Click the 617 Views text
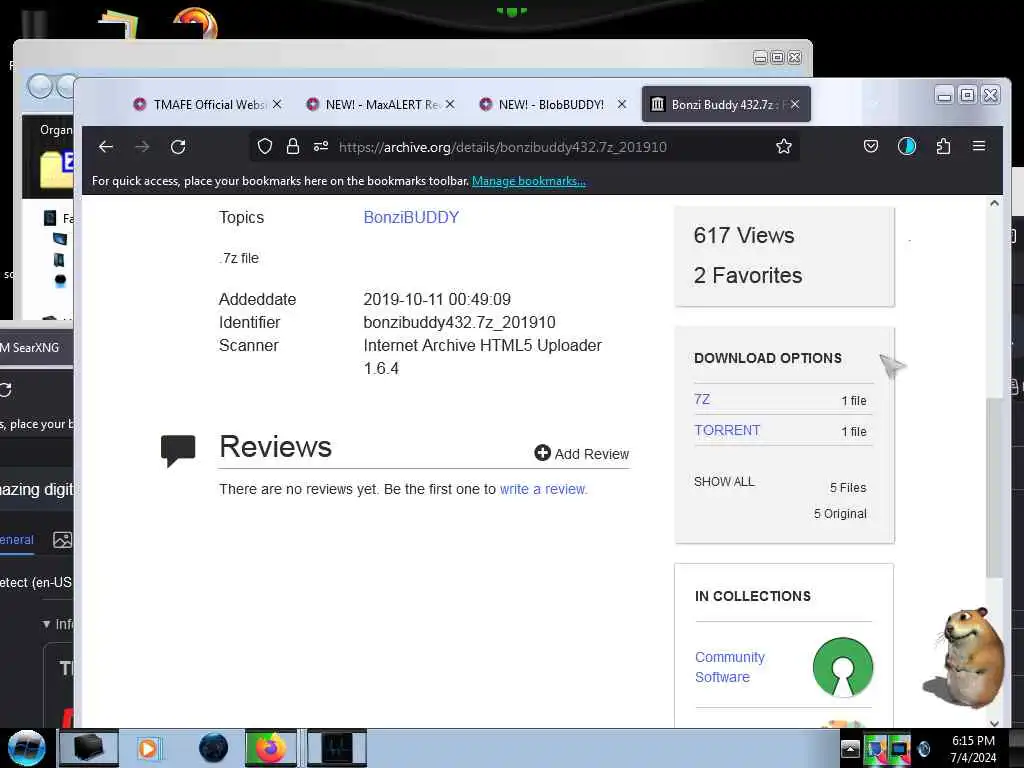 tap(744, 235)
